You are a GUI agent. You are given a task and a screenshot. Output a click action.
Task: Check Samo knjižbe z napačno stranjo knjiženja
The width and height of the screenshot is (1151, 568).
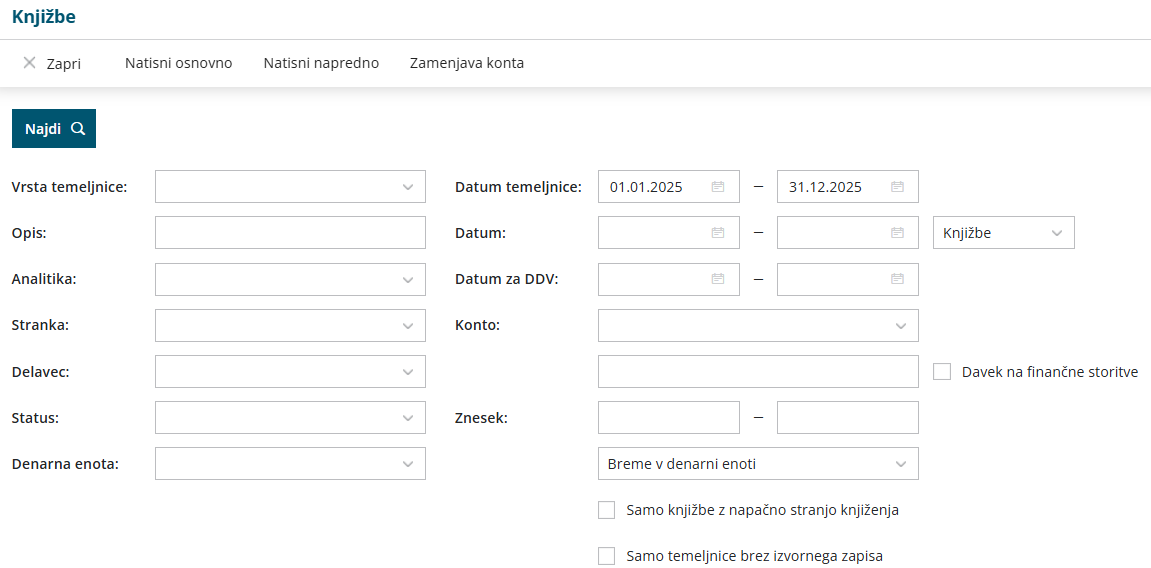607,510
